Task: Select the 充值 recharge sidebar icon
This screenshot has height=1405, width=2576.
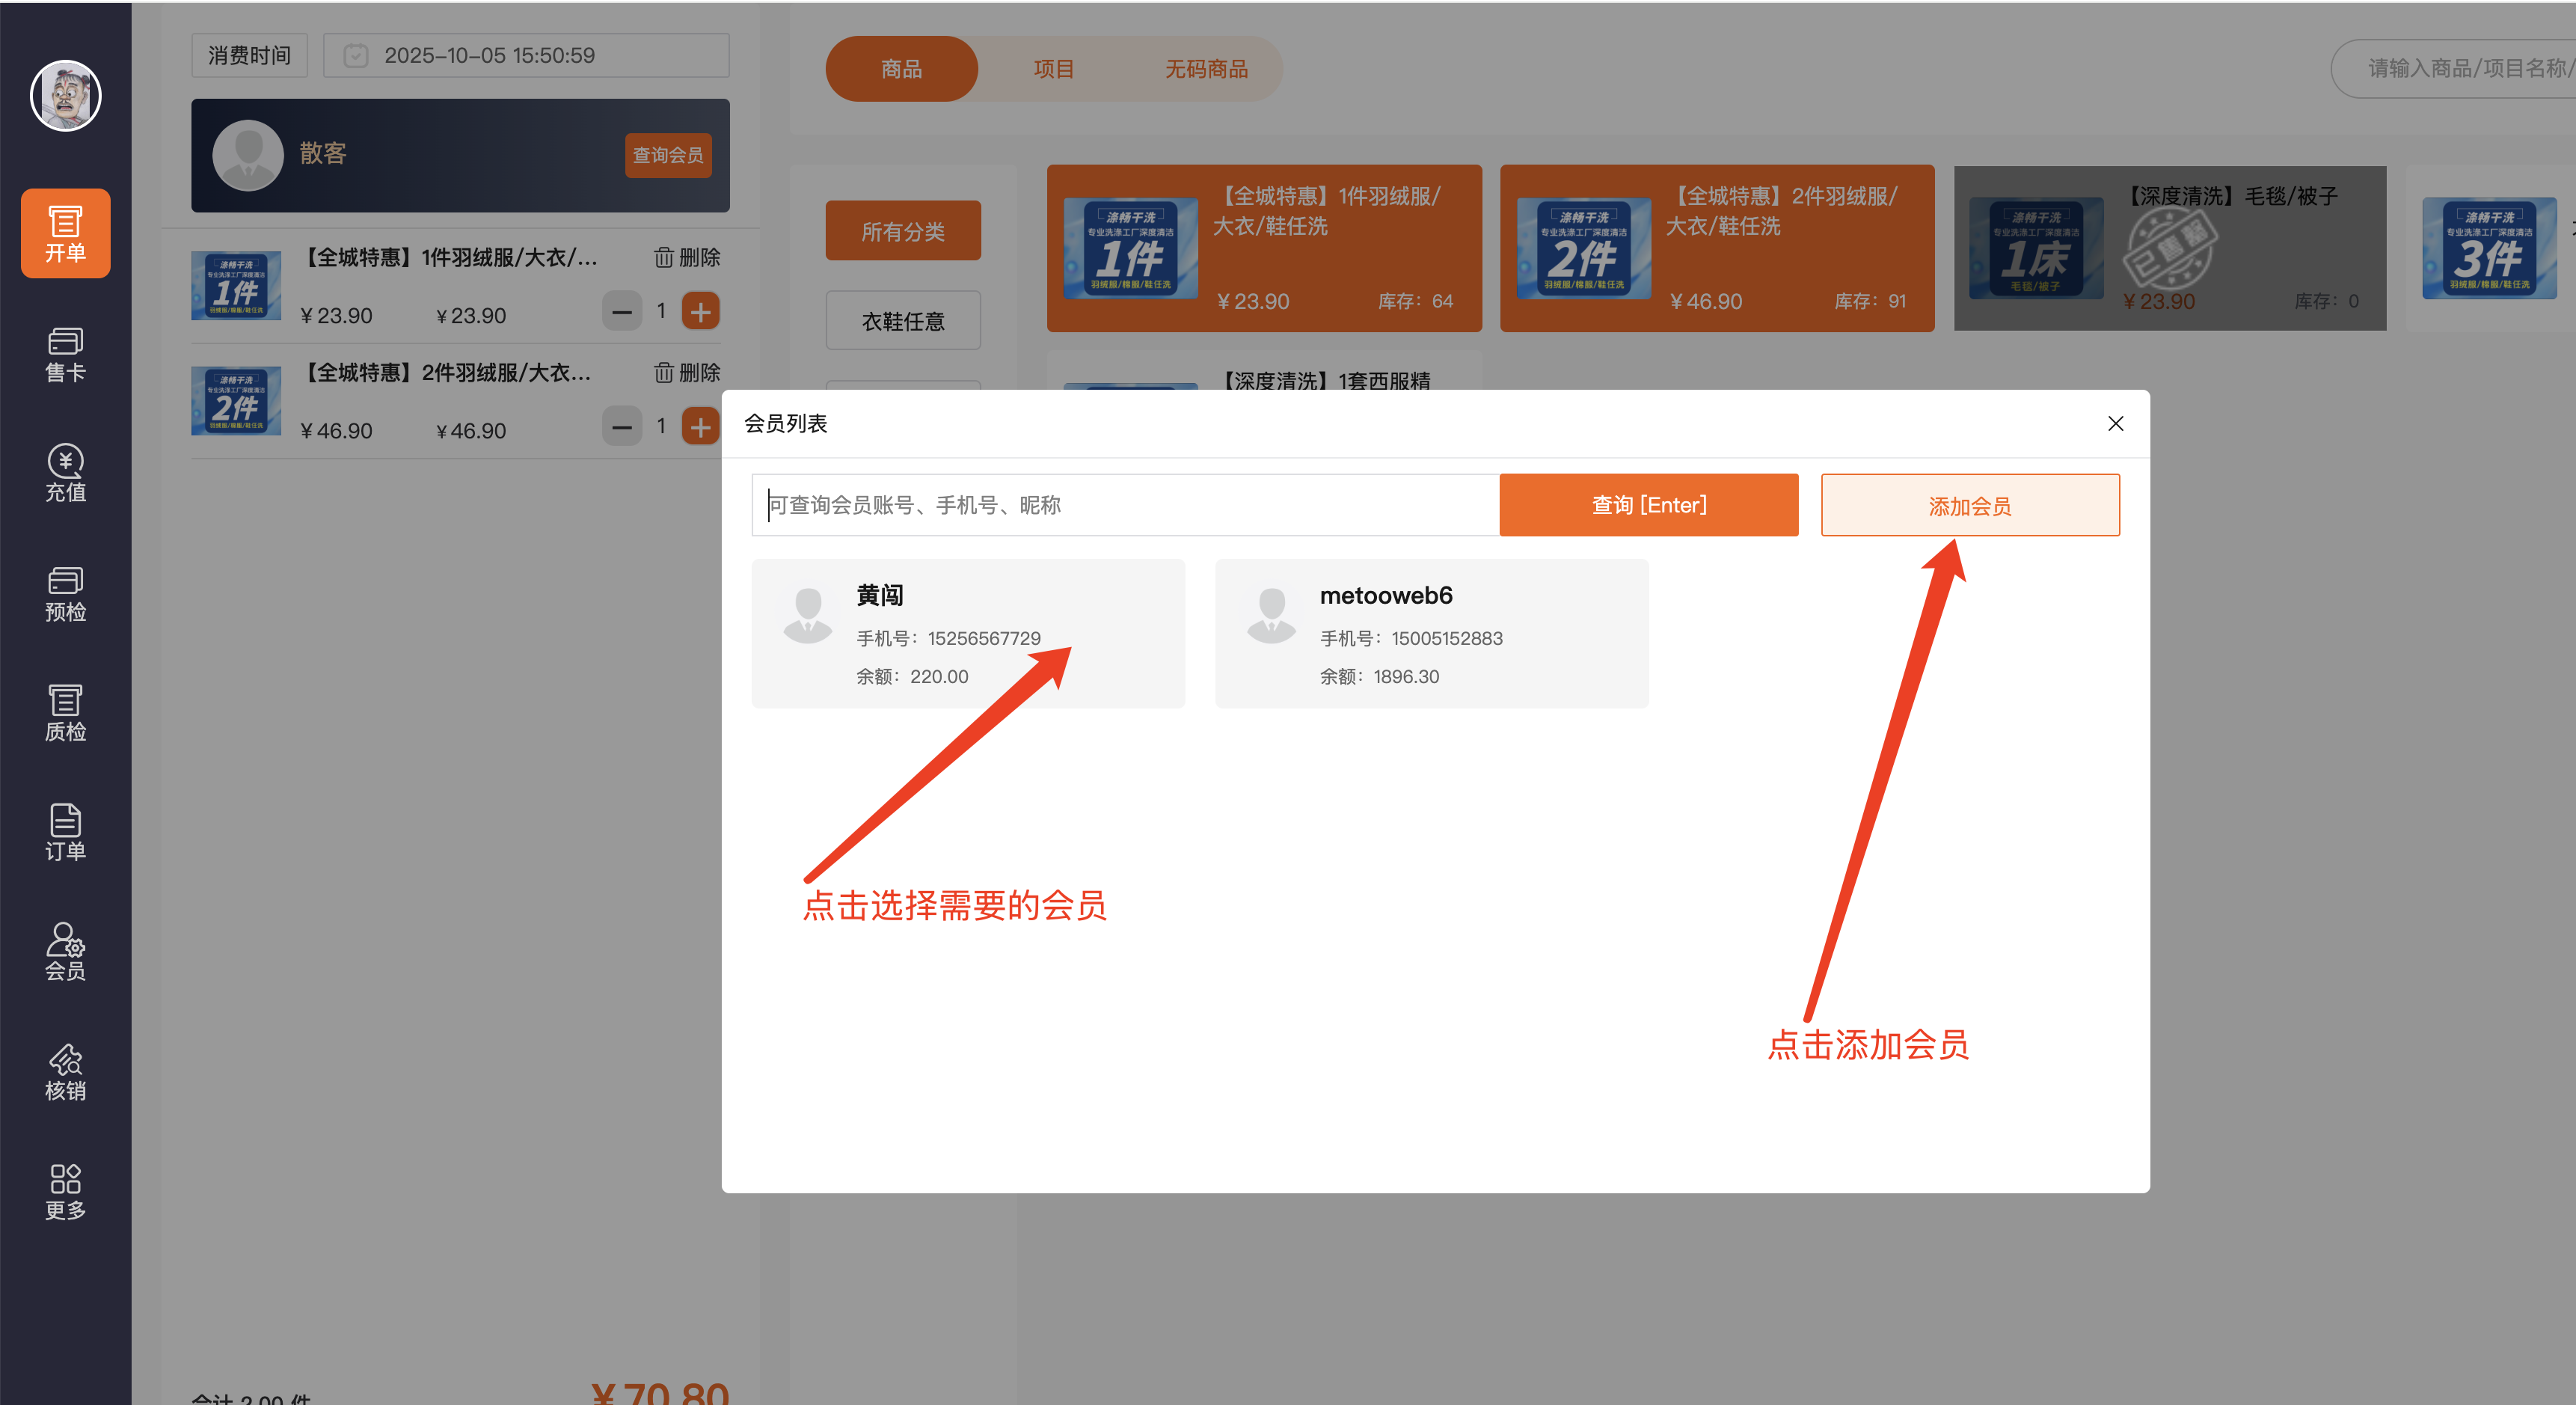Action: (x=65, y=474)
